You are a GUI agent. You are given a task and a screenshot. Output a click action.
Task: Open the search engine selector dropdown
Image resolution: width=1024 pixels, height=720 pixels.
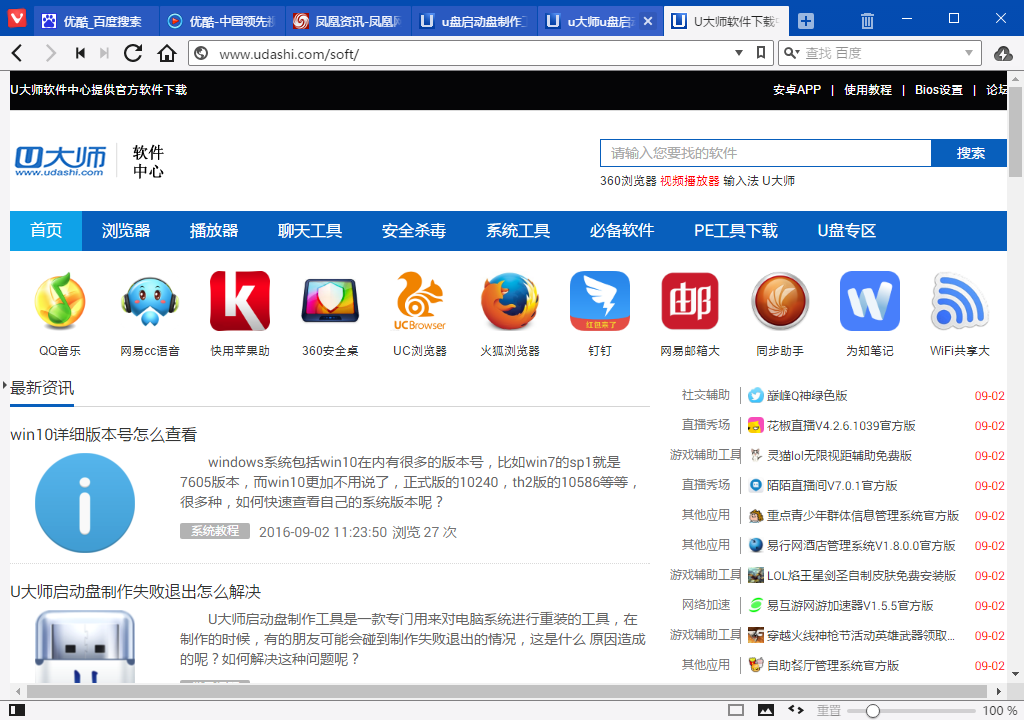[x=792, y=53]
